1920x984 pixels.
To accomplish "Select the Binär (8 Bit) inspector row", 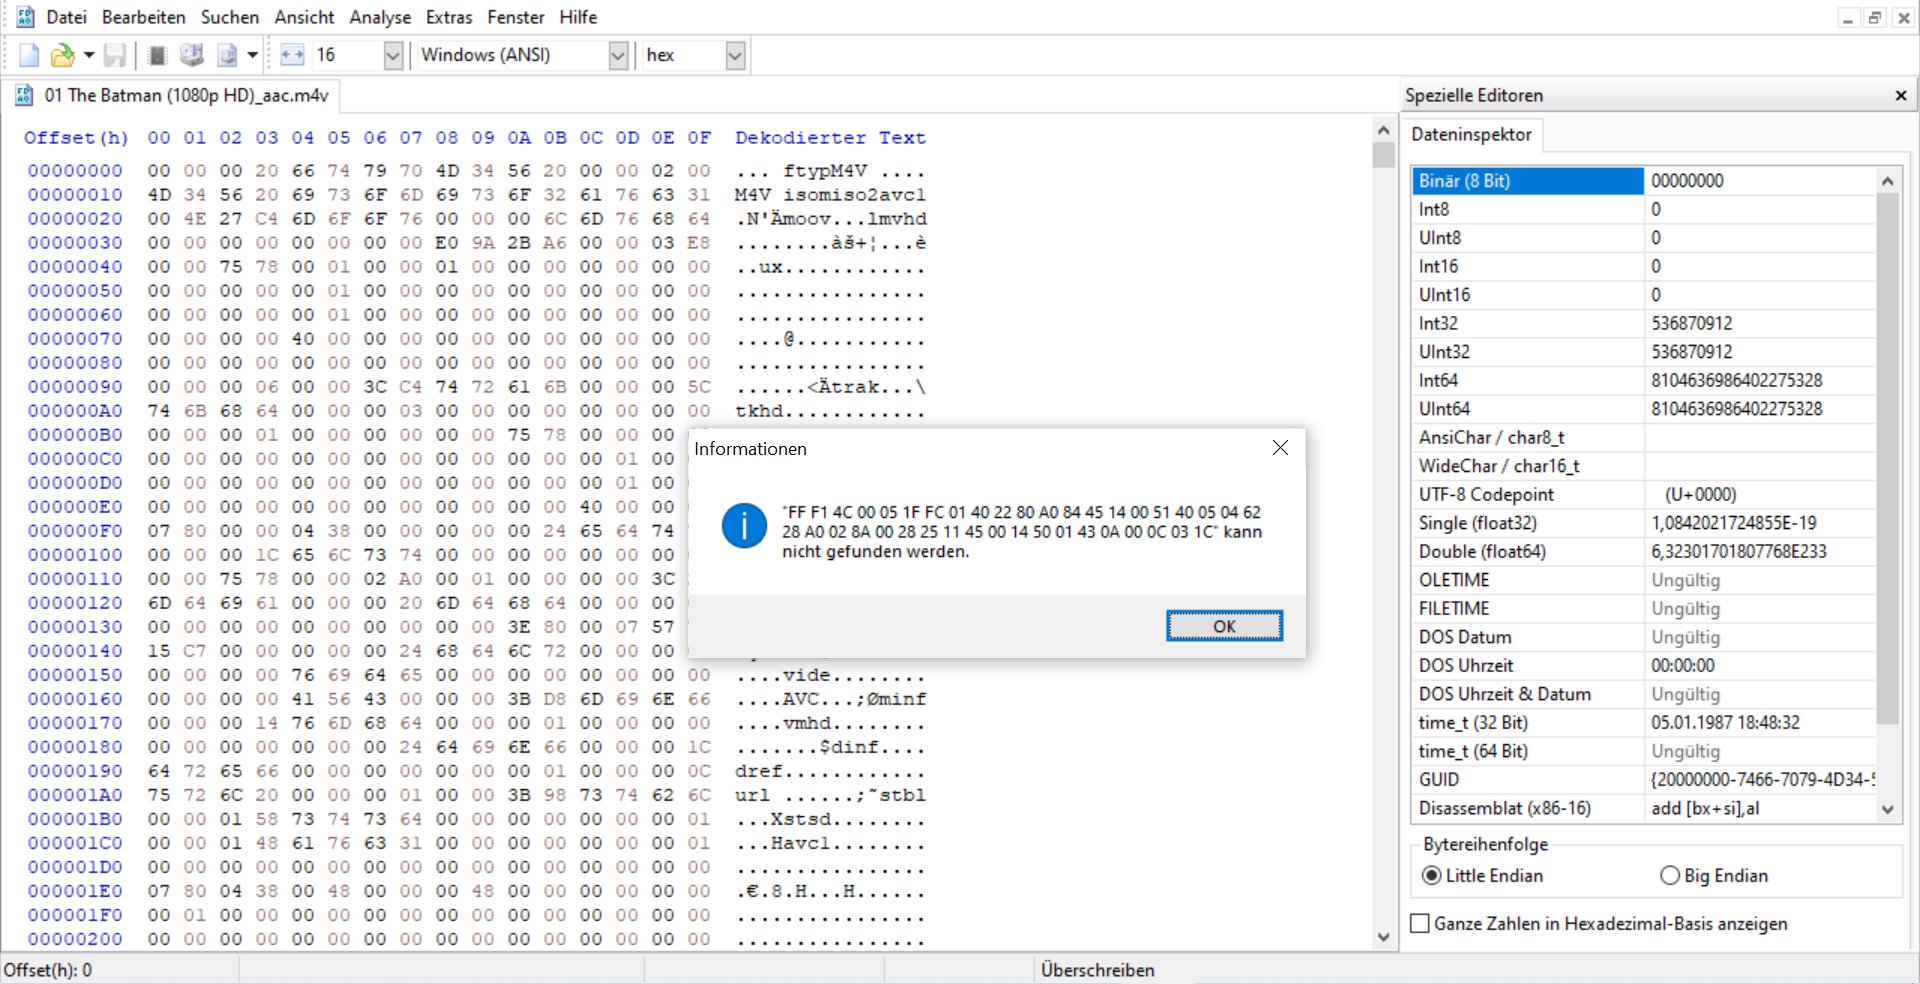I will (1644, 181).
